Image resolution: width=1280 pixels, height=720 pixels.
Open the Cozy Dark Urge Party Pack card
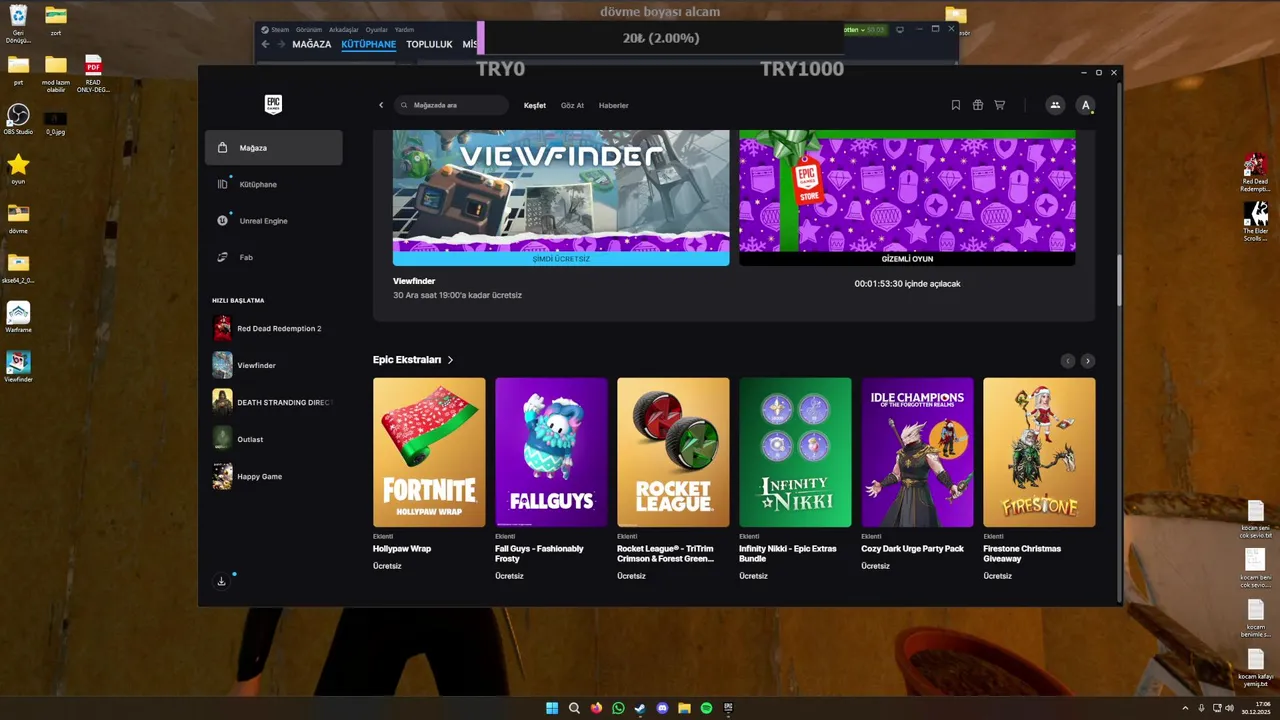[917, 452]
